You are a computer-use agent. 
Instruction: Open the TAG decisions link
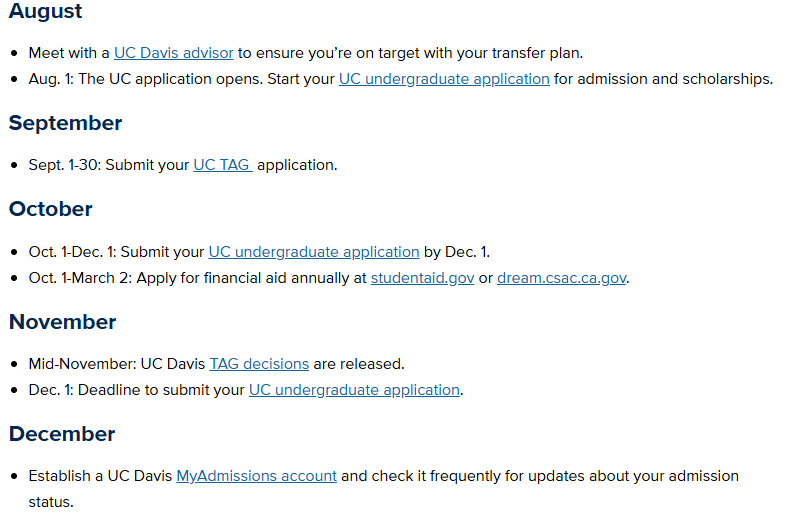259,364
